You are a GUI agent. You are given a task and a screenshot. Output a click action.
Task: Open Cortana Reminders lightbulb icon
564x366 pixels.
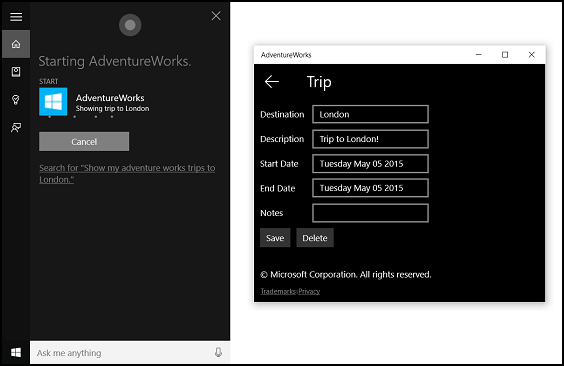(16, 100)
